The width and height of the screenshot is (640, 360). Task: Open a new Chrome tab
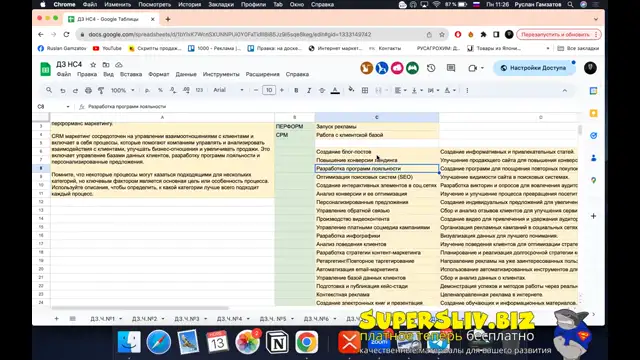tap(168, 19)
